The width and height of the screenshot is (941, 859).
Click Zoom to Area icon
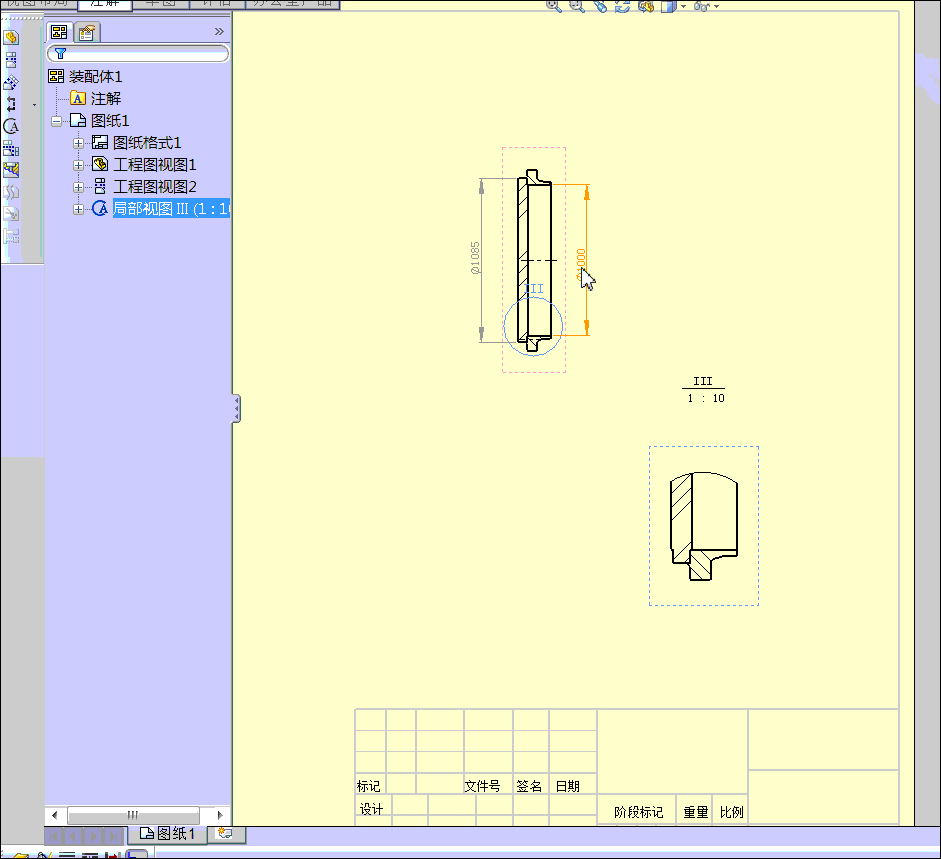click(577, 5)
